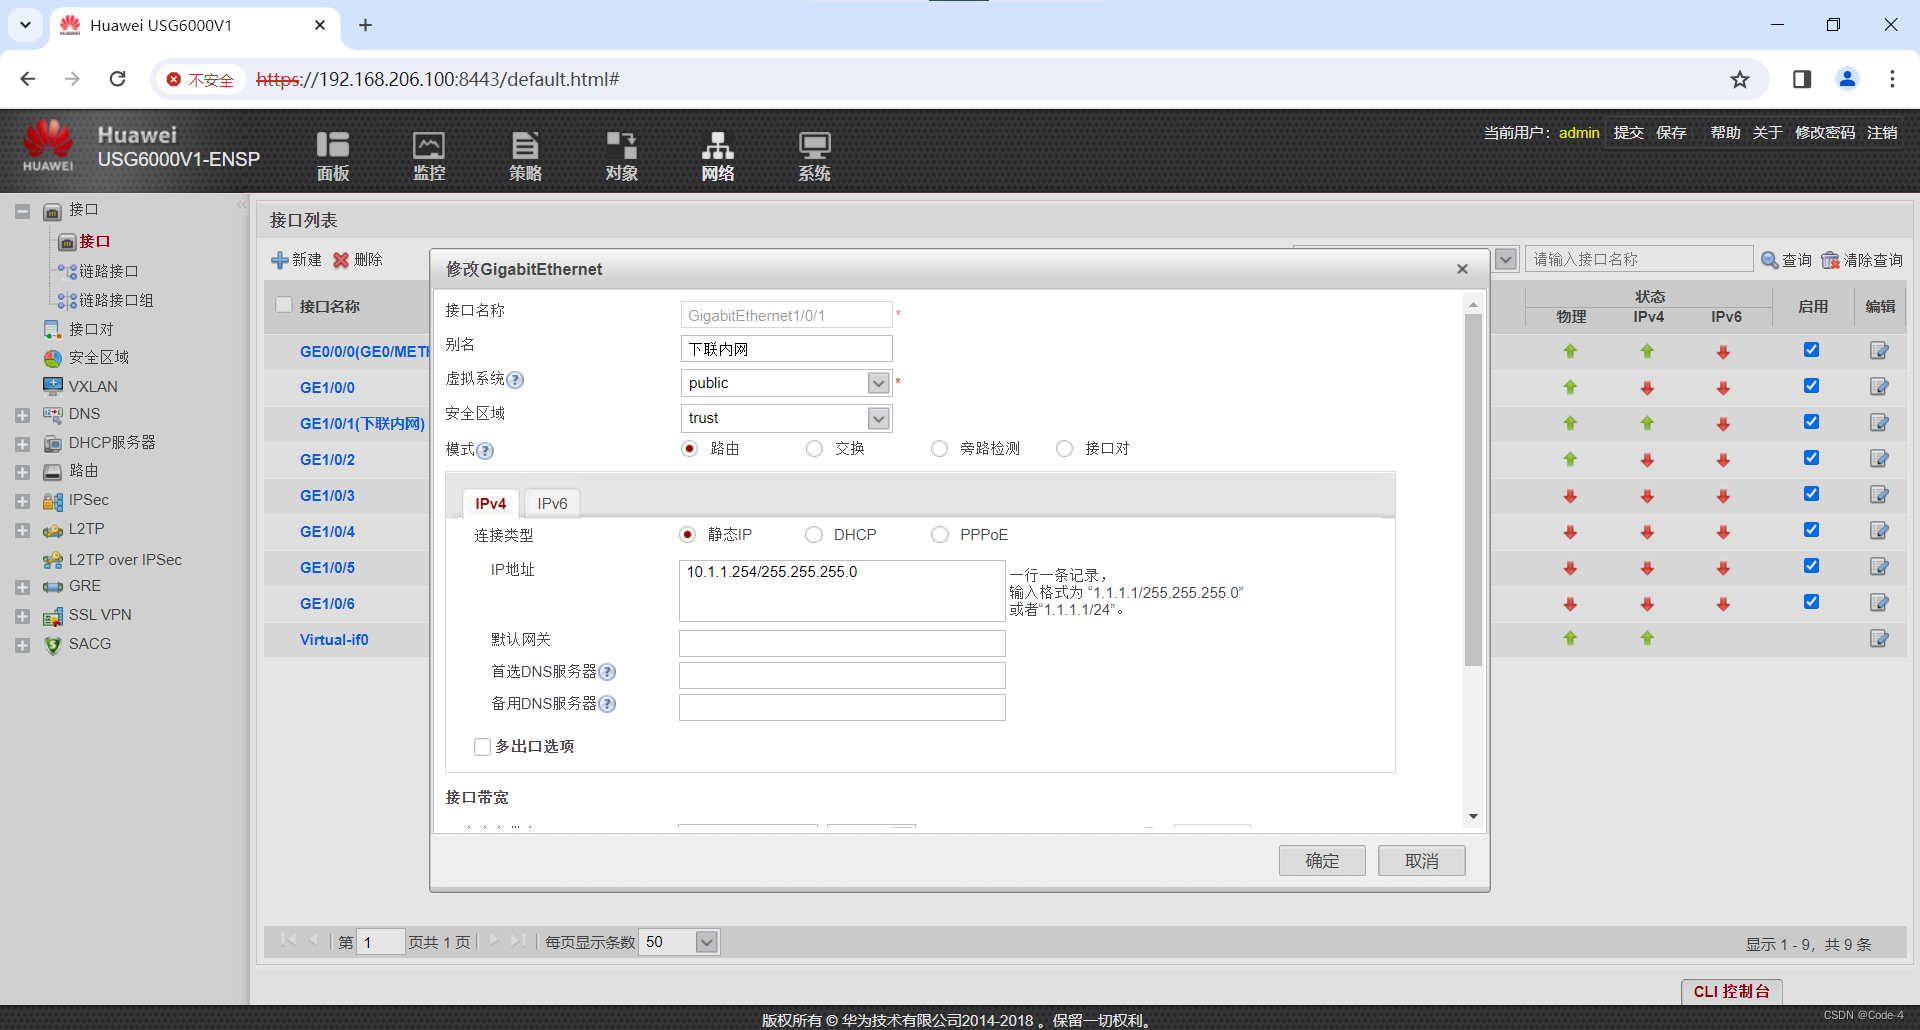Select PPPoE connection type
Image resolution: width=1920 pixels, height=1030 pixels.
pyautogui.click(x=939, y=535)
